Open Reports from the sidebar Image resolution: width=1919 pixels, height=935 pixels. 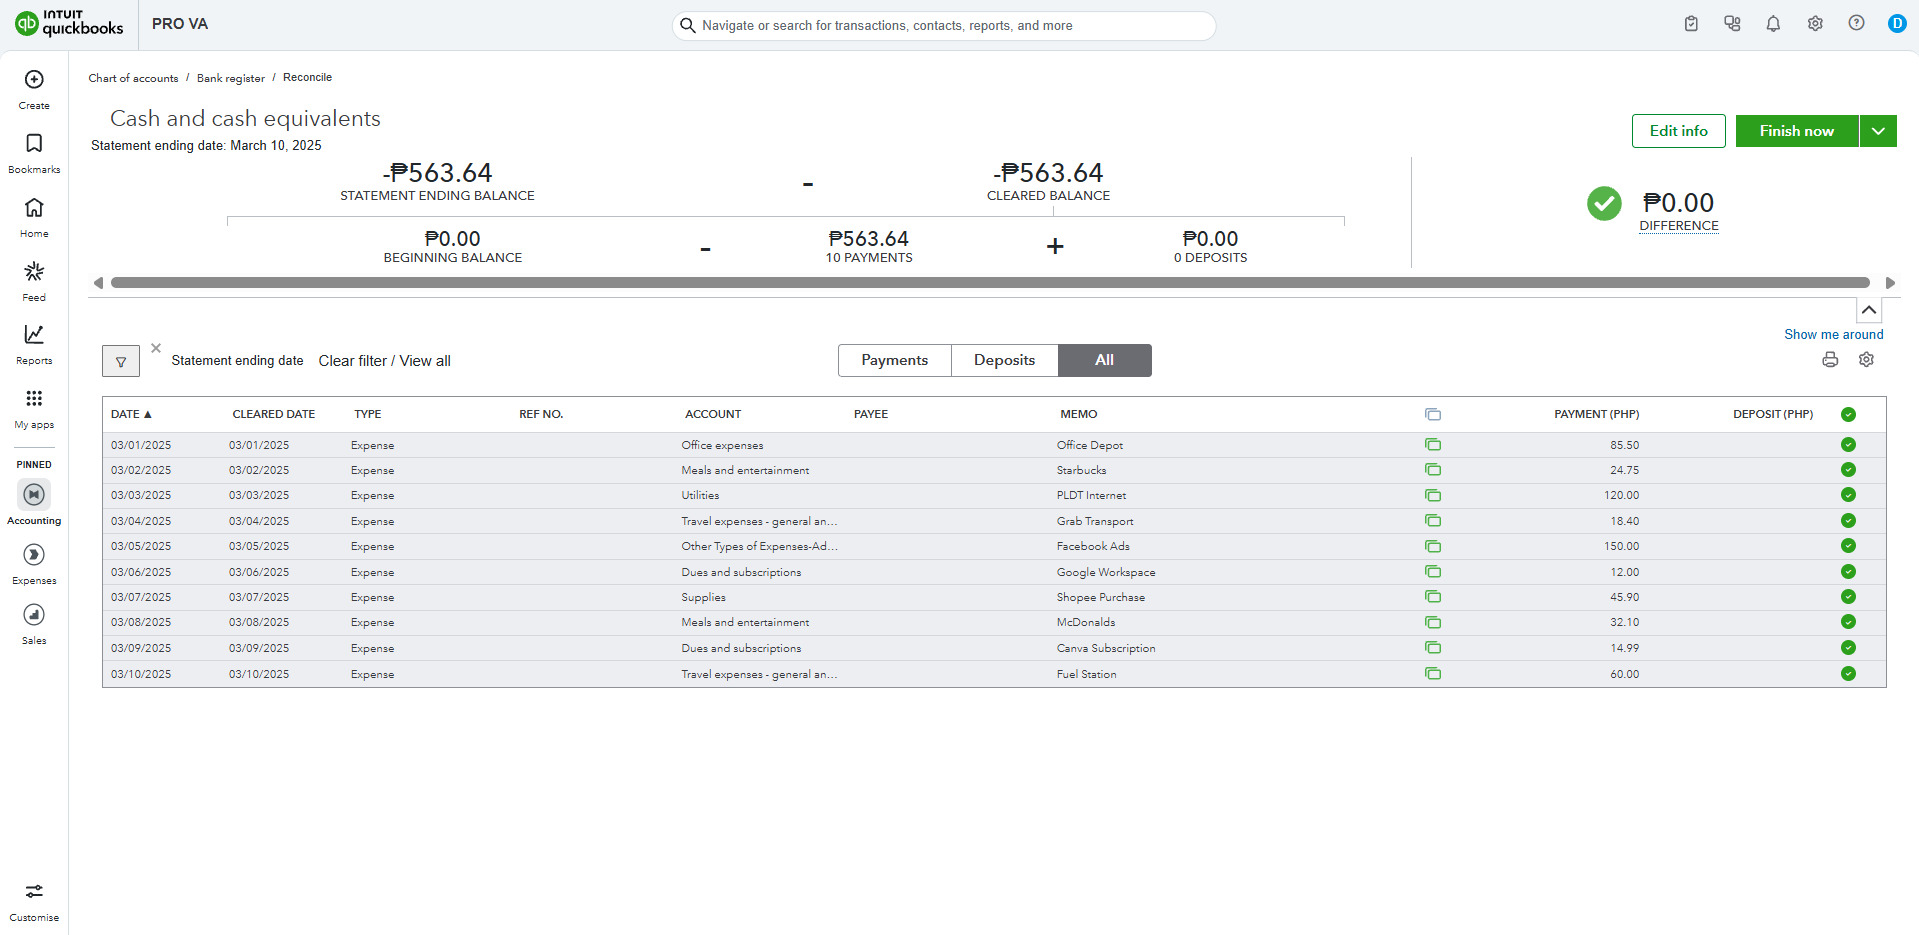click(34, 344)
